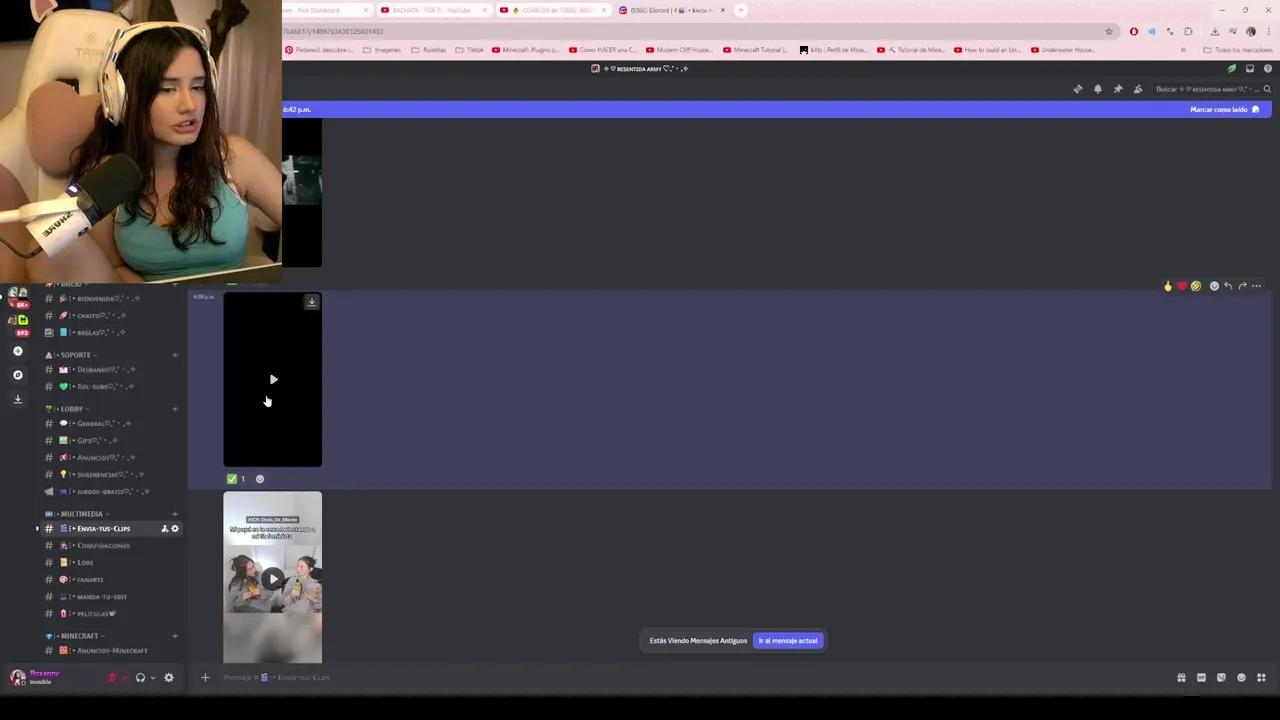
Task: Play the black video clip
Action: coord(273,380)
